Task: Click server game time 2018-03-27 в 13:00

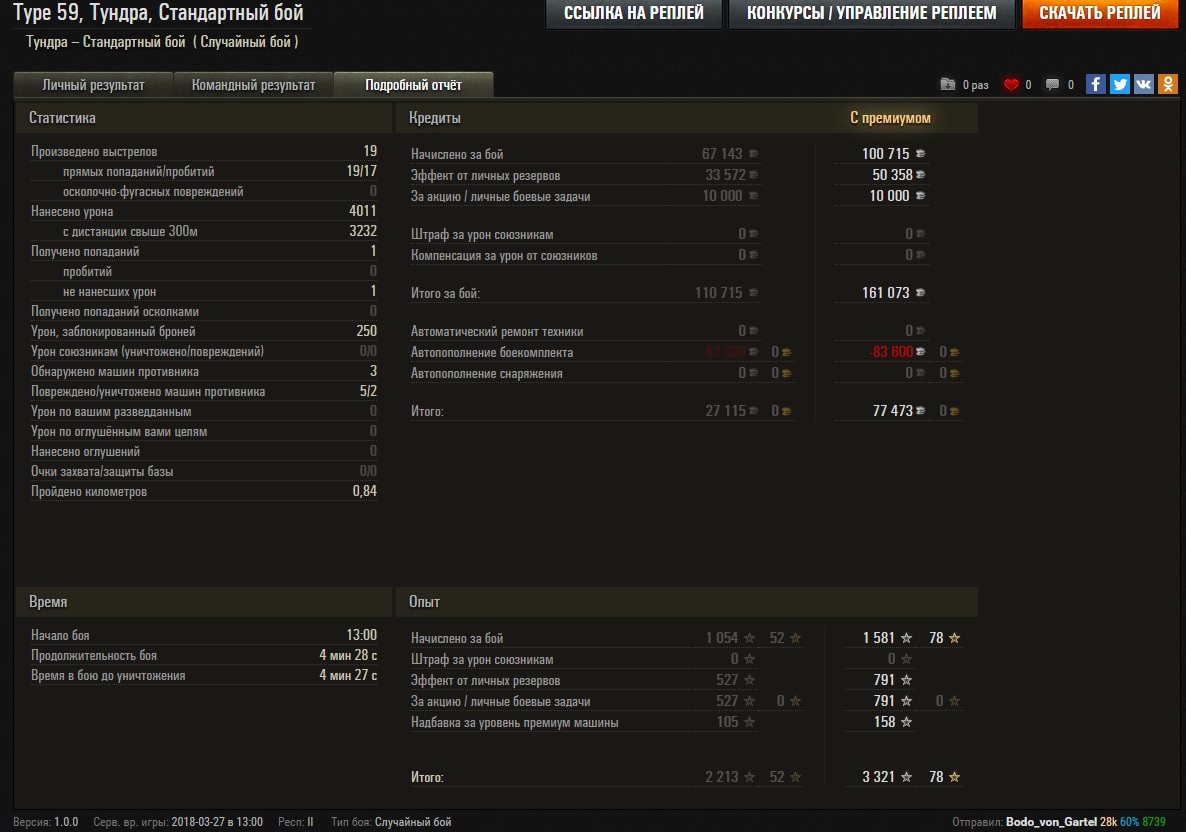Action: click(217, 821)
